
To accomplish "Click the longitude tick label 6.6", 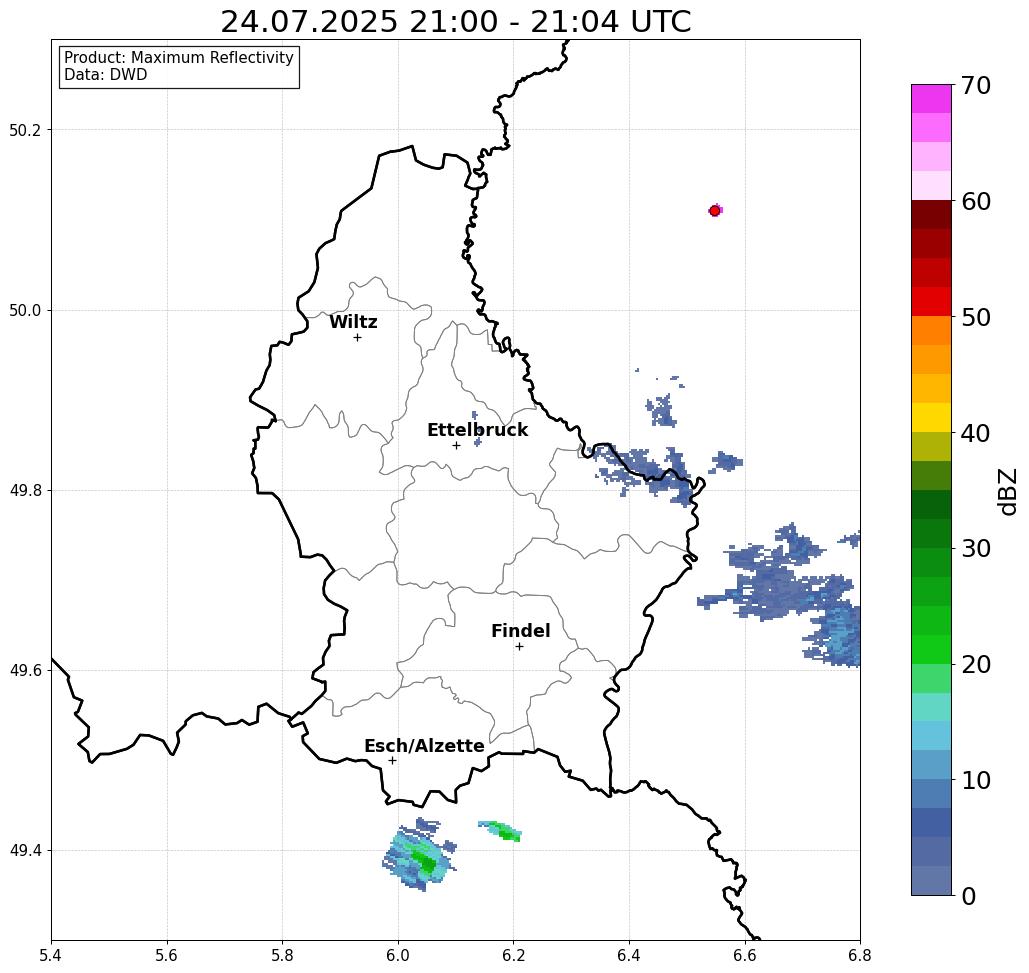I will pos(744,956).
